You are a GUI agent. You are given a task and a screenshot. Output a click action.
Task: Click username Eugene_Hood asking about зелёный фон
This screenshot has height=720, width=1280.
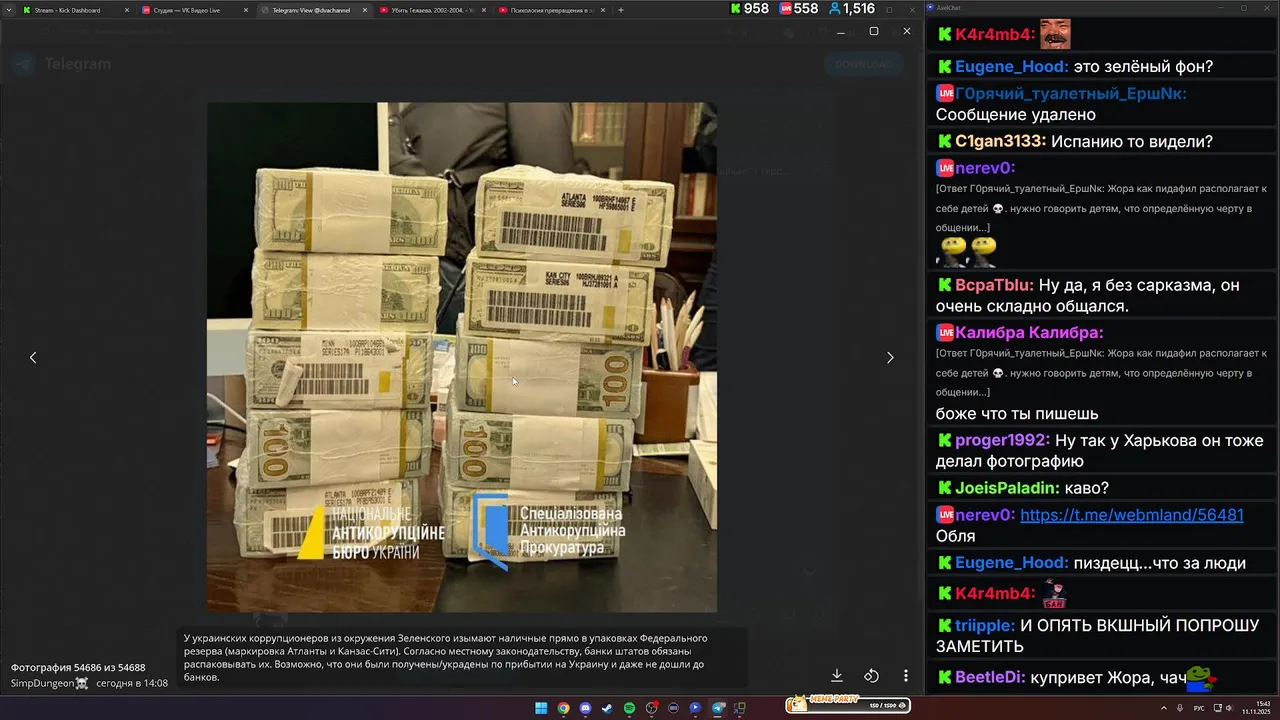[x=1011, y=67]
